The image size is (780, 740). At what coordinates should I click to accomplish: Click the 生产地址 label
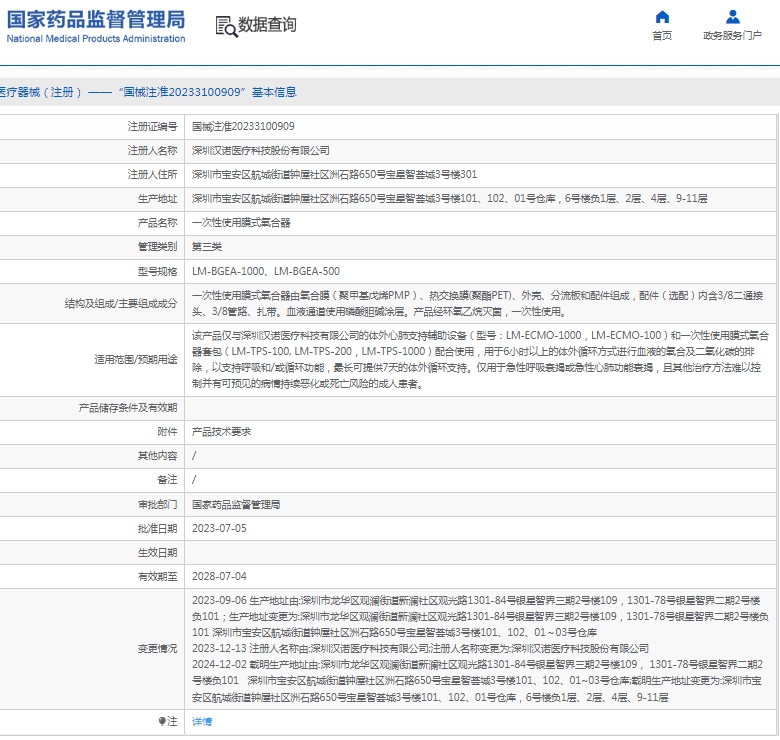(157, 198)
